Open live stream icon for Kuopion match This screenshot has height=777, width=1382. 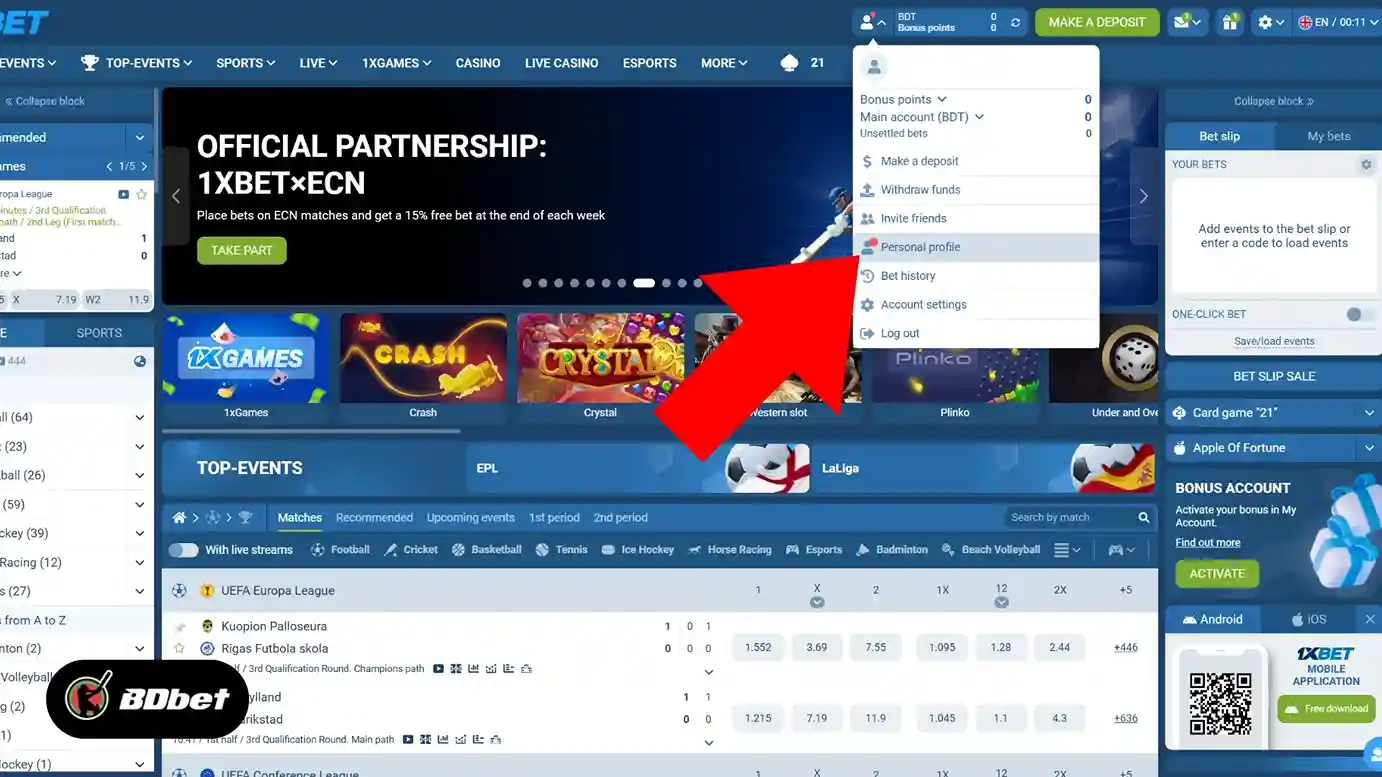pyautogui.click(x=438, y=669)
